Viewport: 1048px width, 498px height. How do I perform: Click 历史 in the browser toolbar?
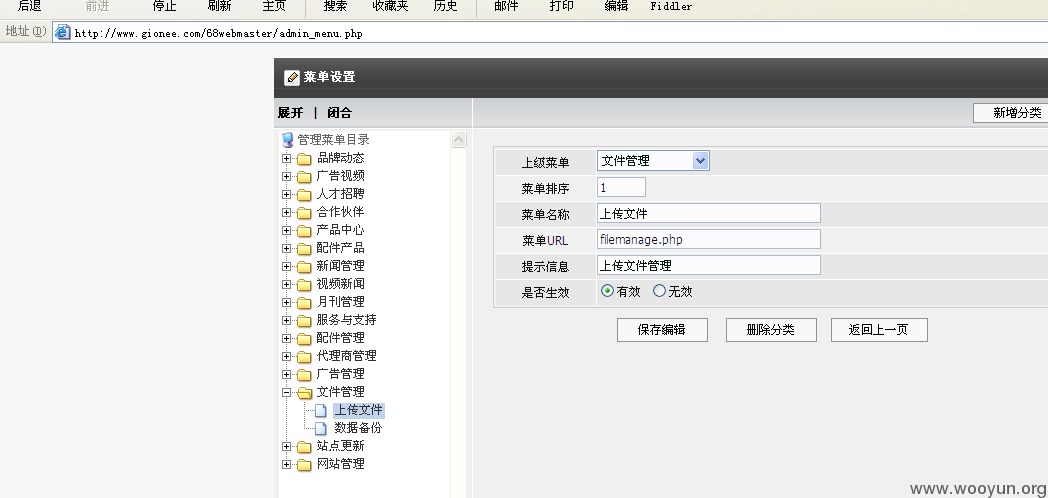point(445,6)
